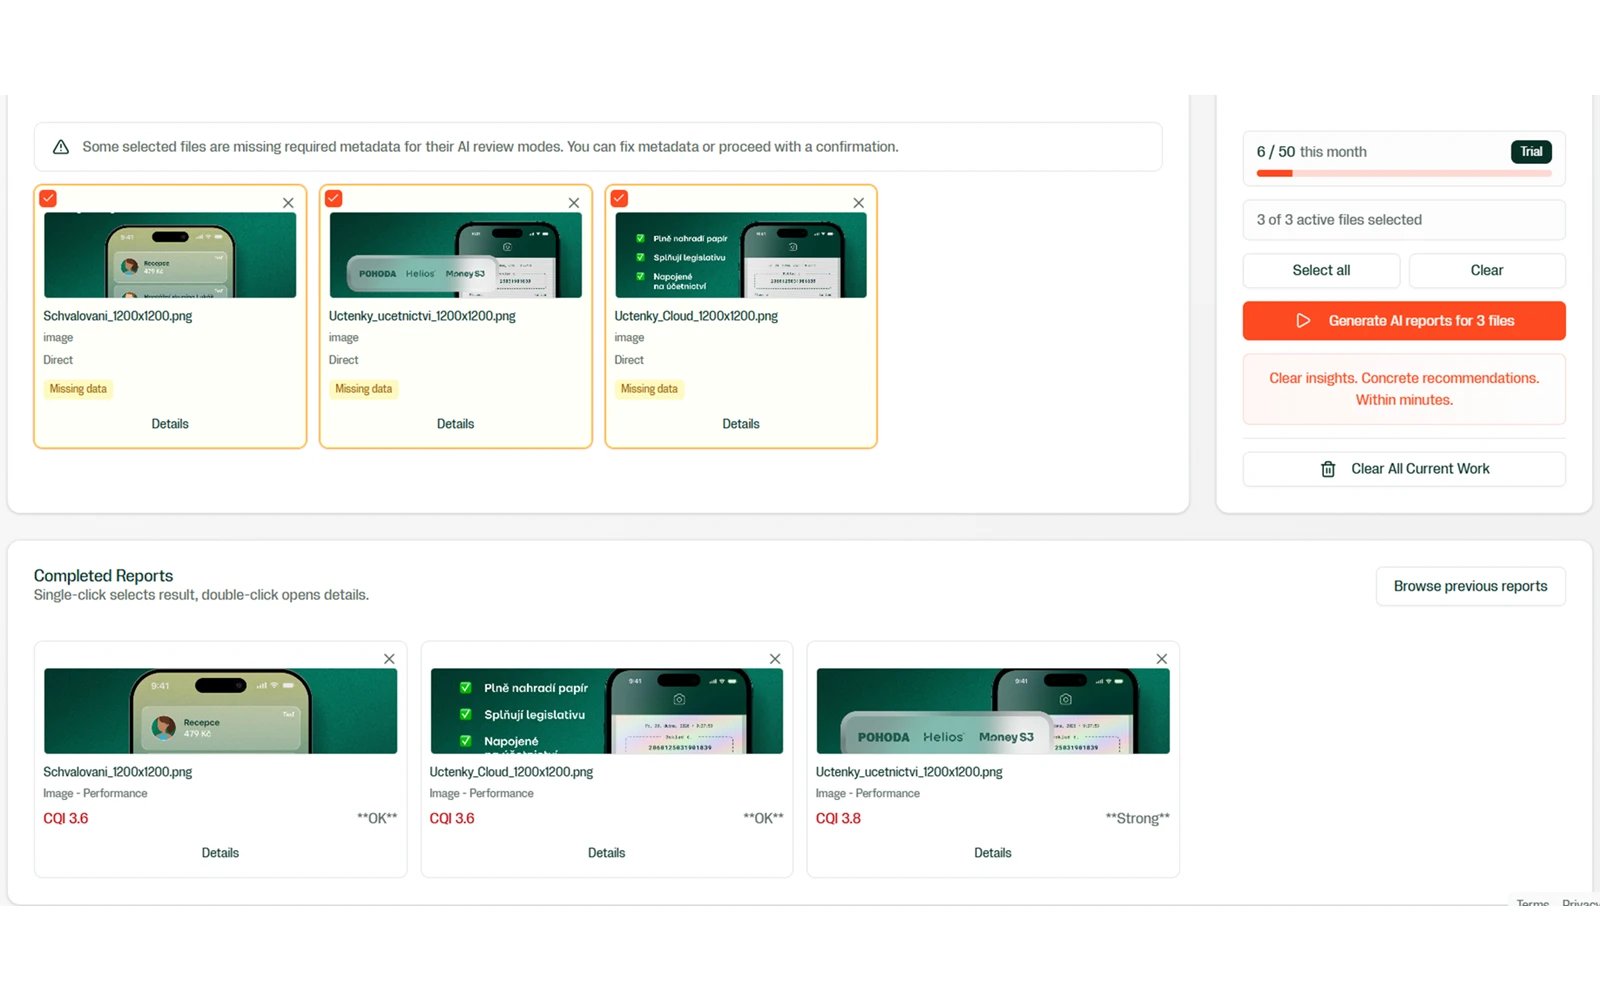Select the Schvalovani completed report thumbnail
1600x1000 pixels.
[x=220, y=711]
